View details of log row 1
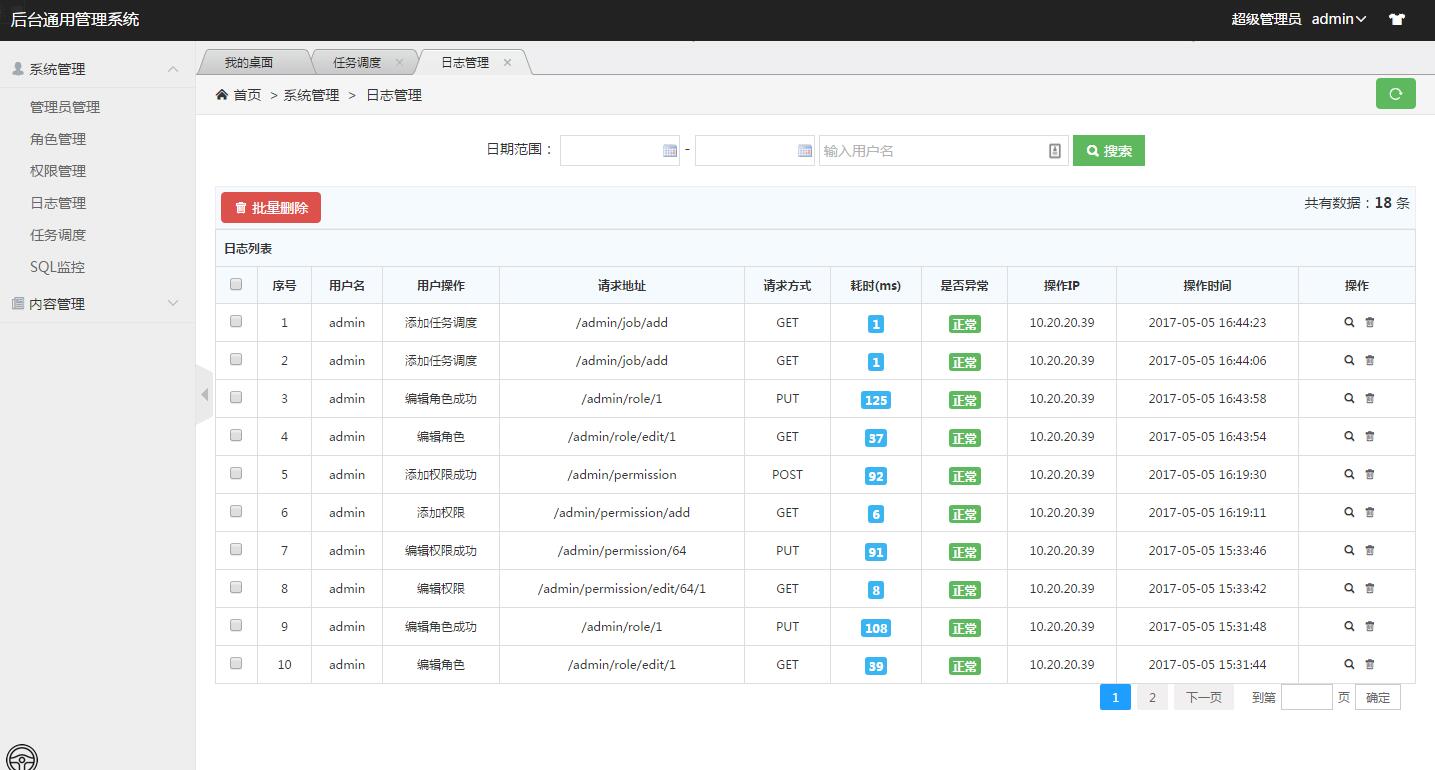The width and height of the screenshot is (1435, 770). pos(1349,322)
